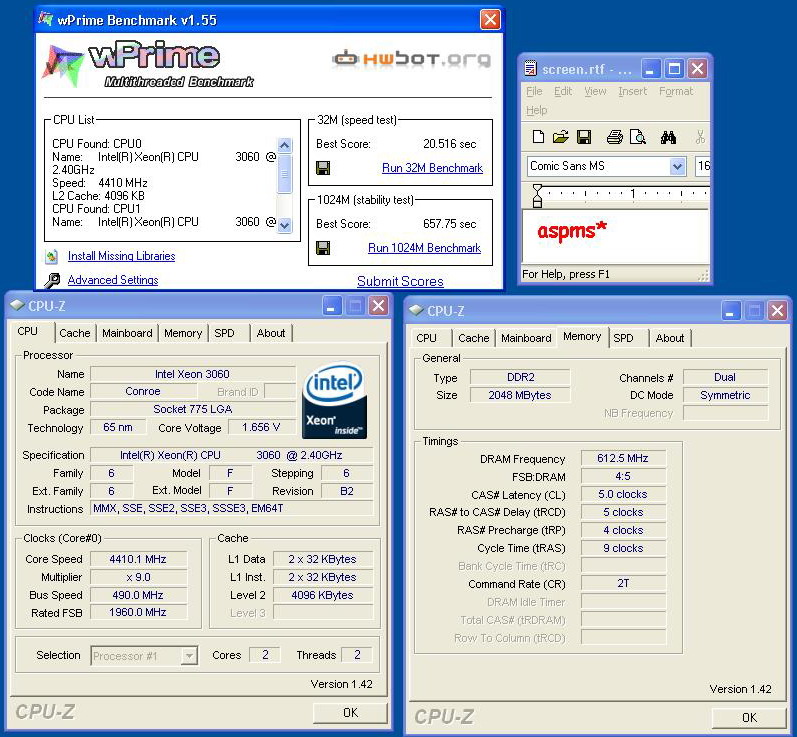The height and width of the screenshot is (737, 797).
Task: Switch to Mainboard tab in right CPU-Z
Action: [526, 338]
